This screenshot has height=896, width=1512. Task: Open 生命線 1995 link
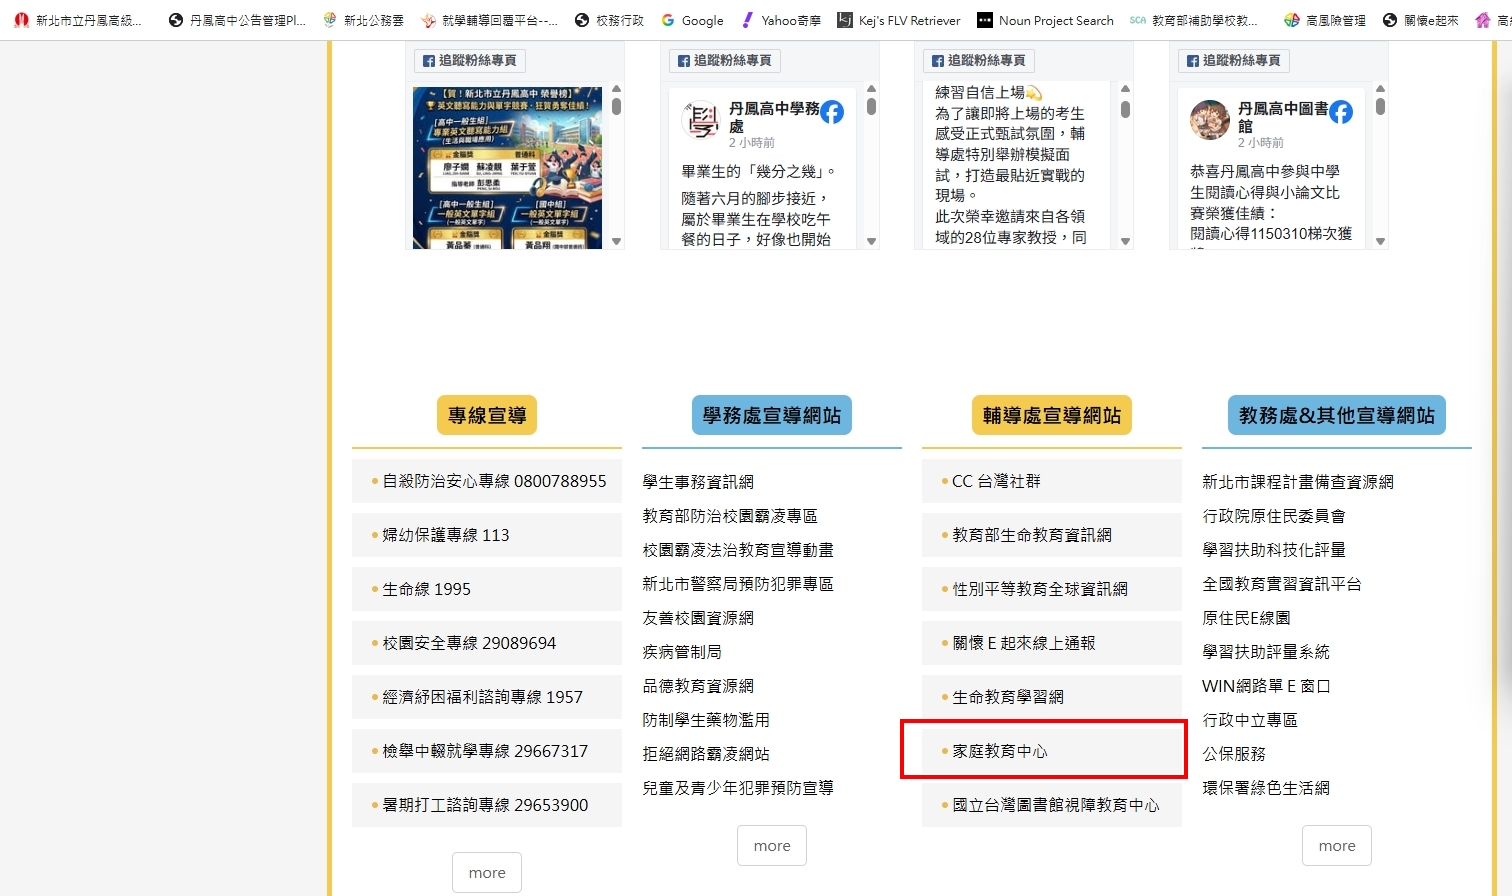[487, 589]
